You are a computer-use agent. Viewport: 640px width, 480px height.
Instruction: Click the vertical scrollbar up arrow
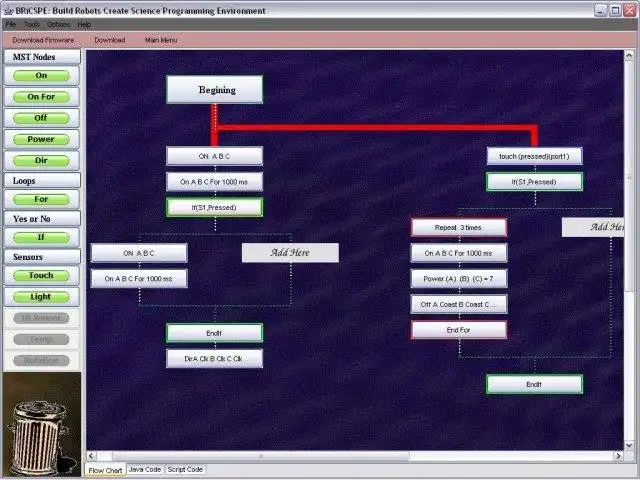[629, 56]
